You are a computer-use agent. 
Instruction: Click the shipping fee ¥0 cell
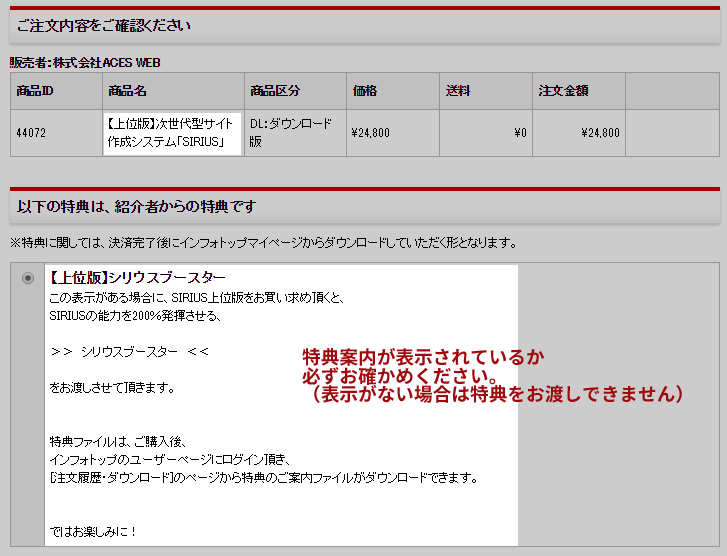pos(486,133)
